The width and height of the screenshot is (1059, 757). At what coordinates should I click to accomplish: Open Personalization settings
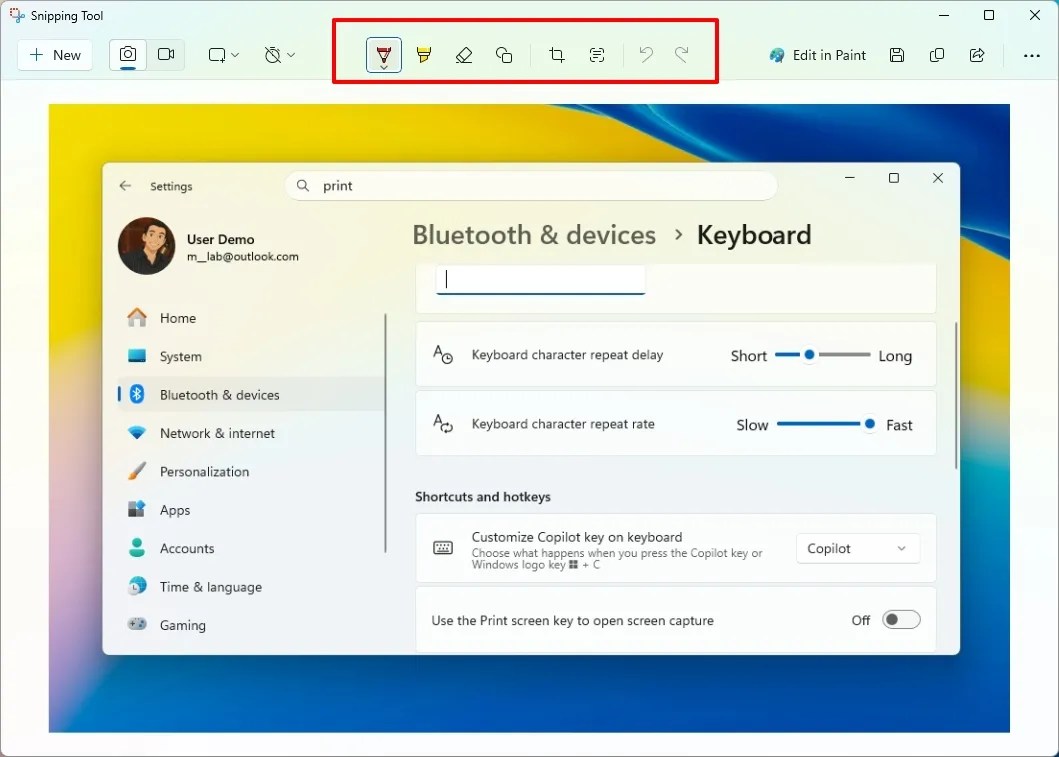251,472
